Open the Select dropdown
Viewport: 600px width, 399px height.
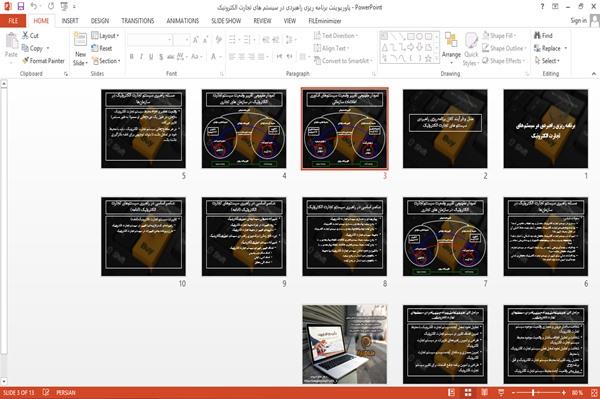coord(547,61)
